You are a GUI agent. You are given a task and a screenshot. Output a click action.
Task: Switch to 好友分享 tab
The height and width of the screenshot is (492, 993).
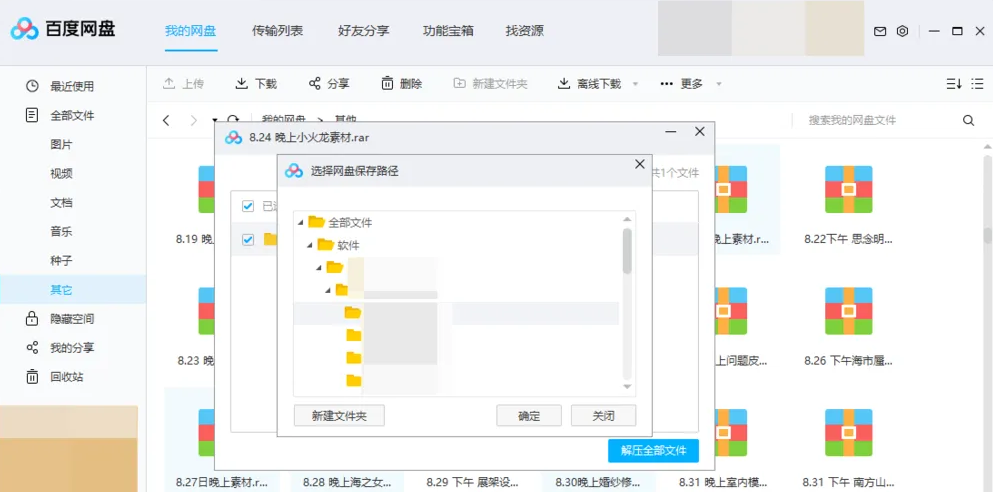pos(364,30)
